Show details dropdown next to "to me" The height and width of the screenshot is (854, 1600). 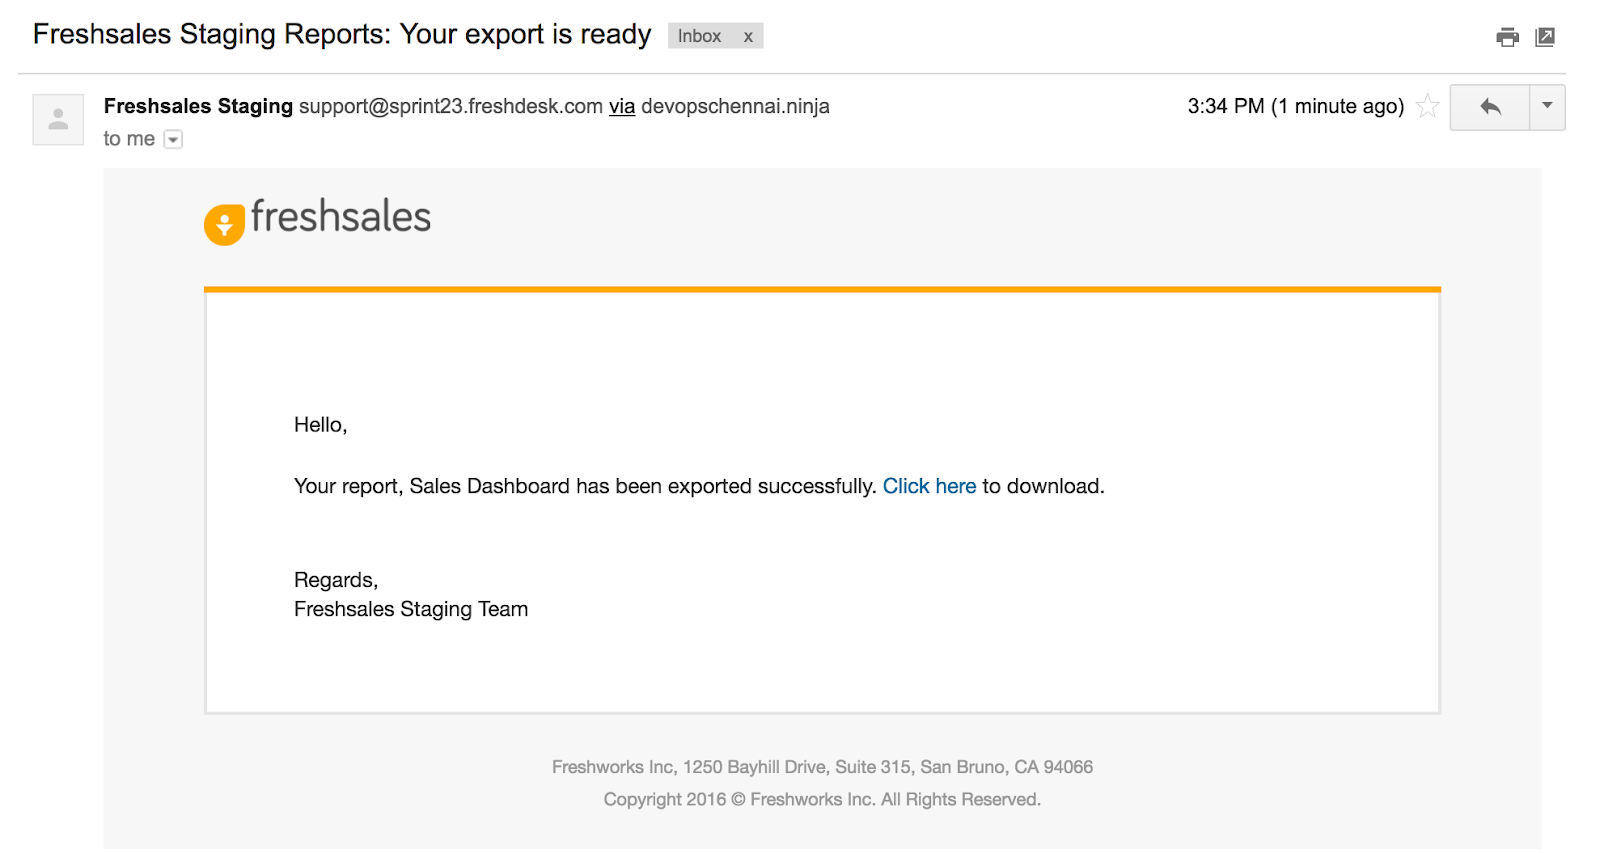(x=173, y=140)
